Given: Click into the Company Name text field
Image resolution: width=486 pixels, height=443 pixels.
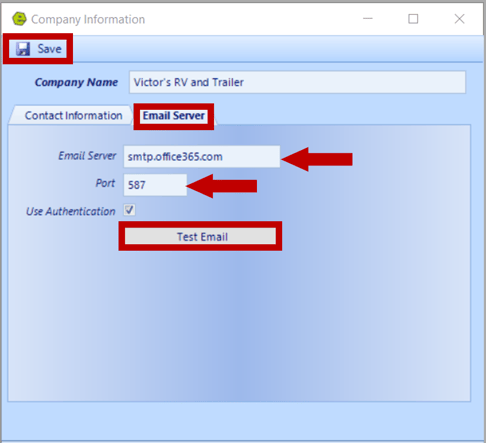Looking at the screenshot, I should (x=297, y=82).
